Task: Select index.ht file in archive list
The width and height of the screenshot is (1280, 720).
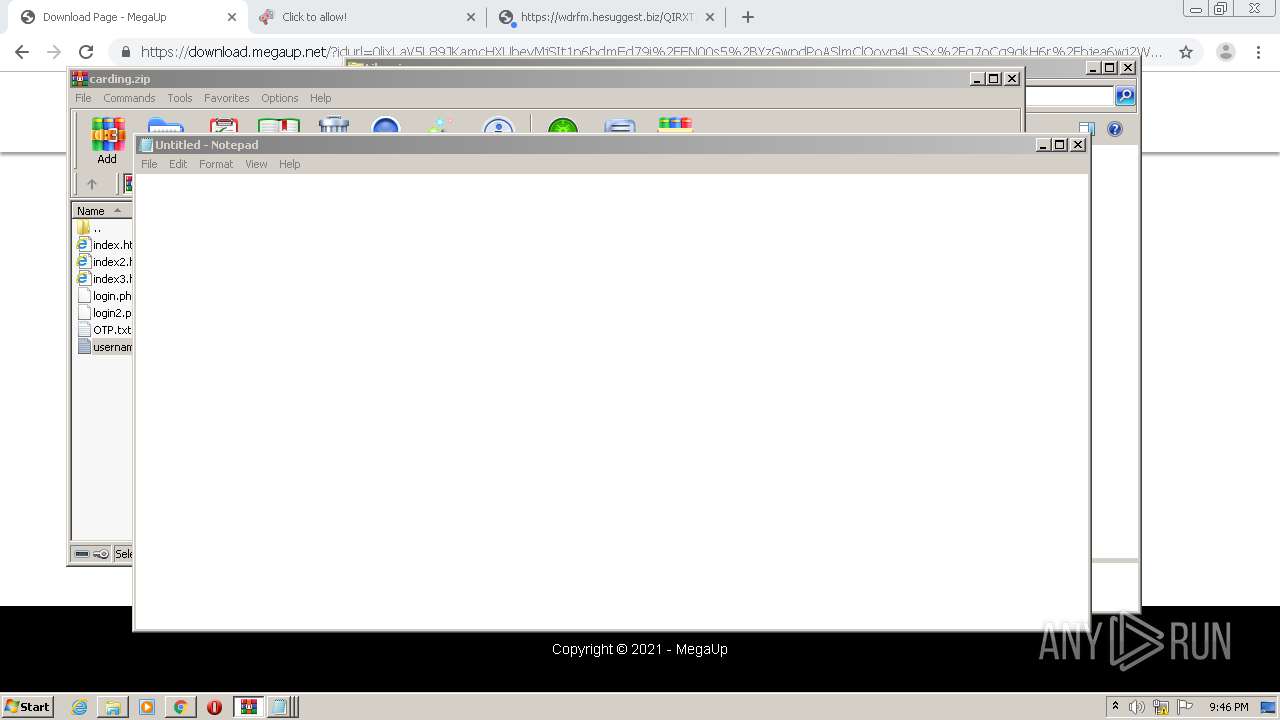Action: click(x=104, y=245)
